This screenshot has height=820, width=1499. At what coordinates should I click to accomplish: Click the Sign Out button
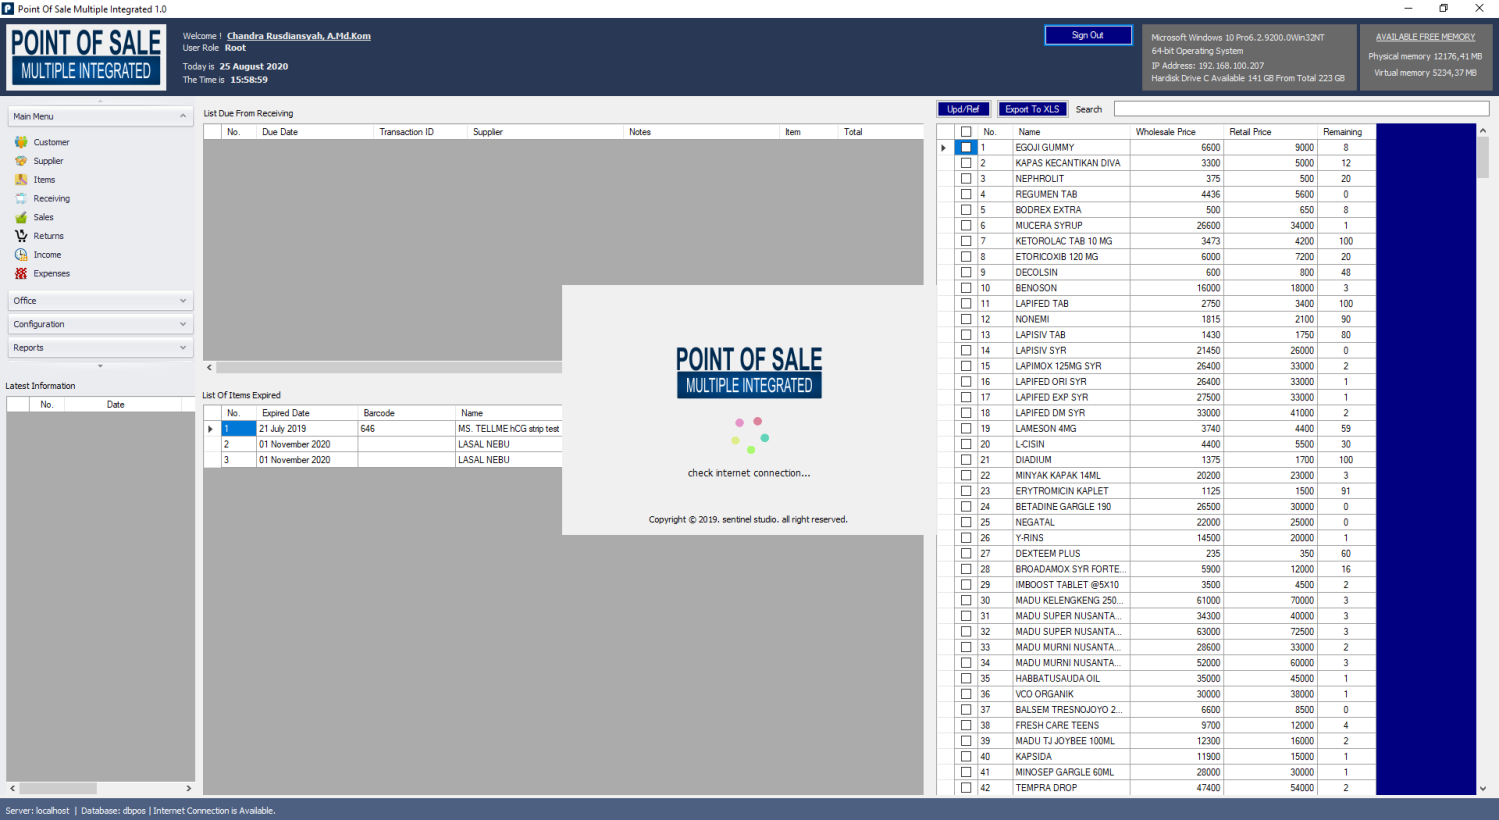1087,35
